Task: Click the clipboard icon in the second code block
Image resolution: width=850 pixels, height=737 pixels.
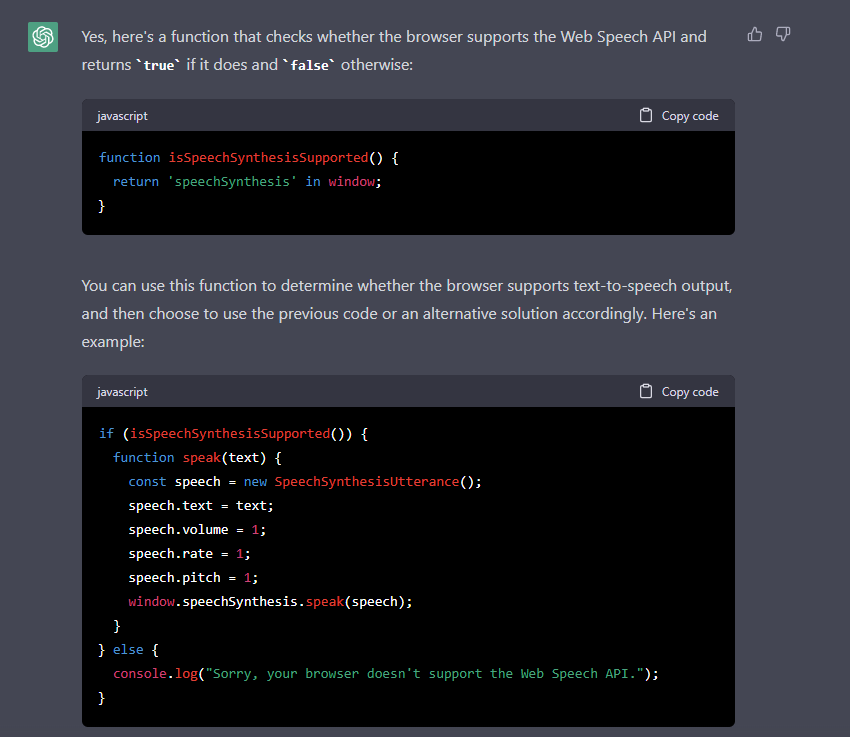Action: coord(646,391)
